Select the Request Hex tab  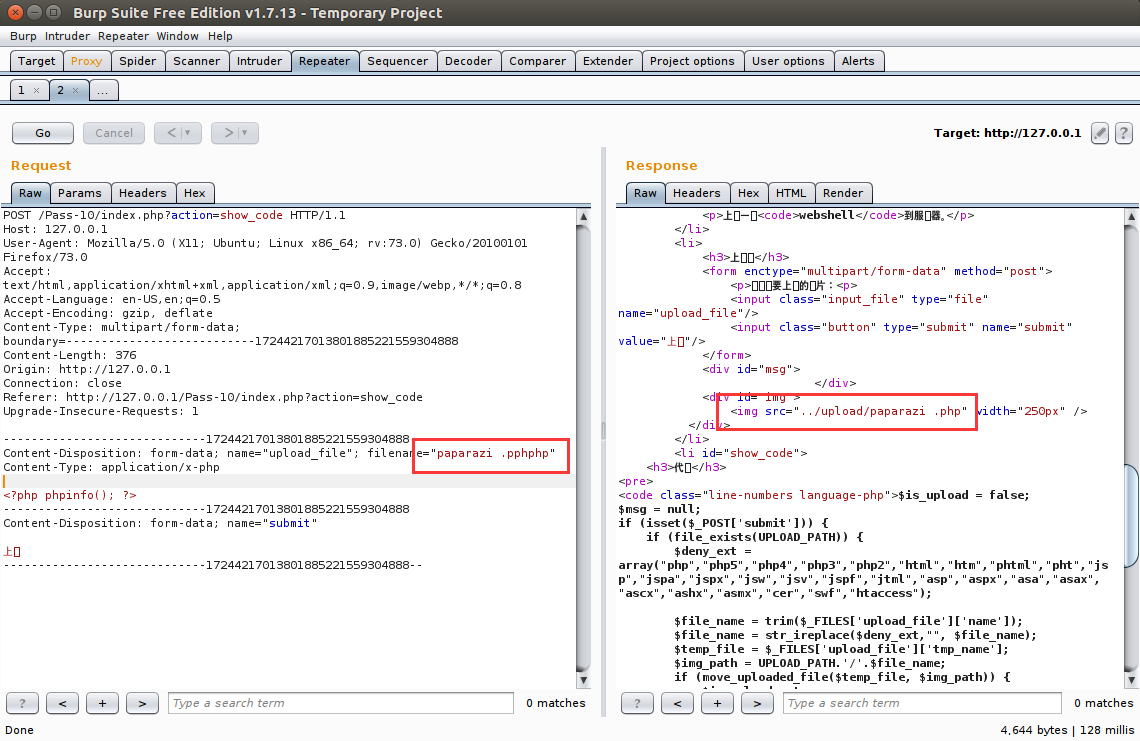tap(195, 193)
